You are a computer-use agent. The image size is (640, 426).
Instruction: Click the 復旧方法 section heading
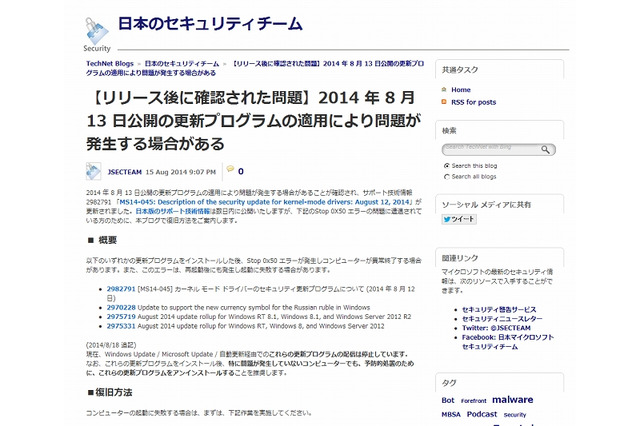pyautogui.click(x=110, y=393)
